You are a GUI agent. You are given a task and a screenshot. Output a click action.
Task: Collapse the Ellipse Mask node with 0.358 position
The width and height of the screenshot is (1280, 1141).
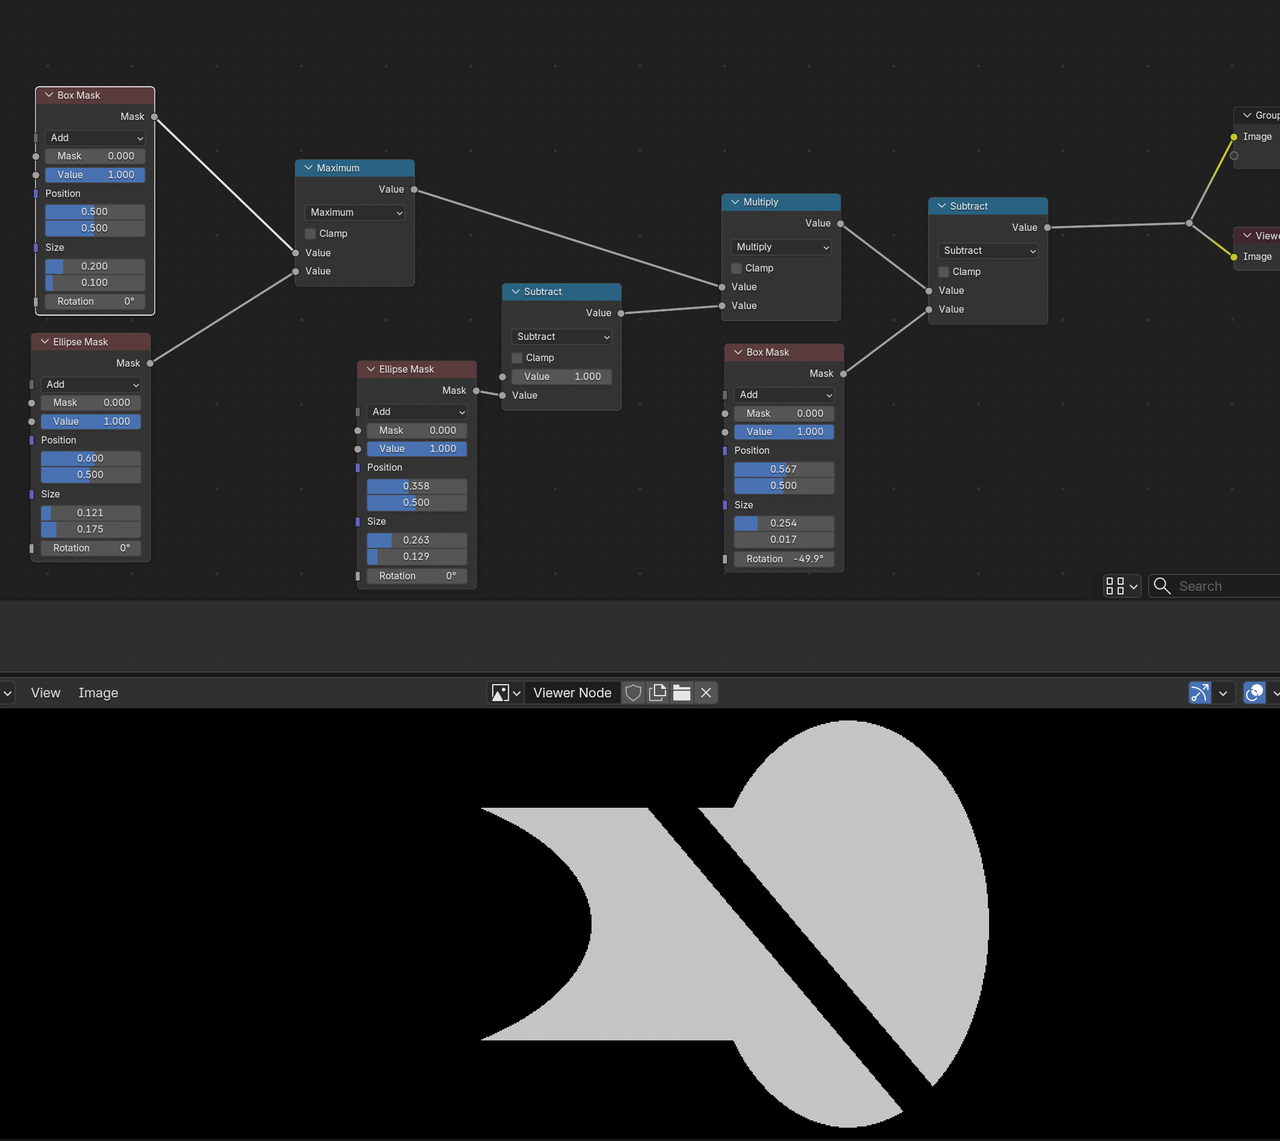point(370,369)
